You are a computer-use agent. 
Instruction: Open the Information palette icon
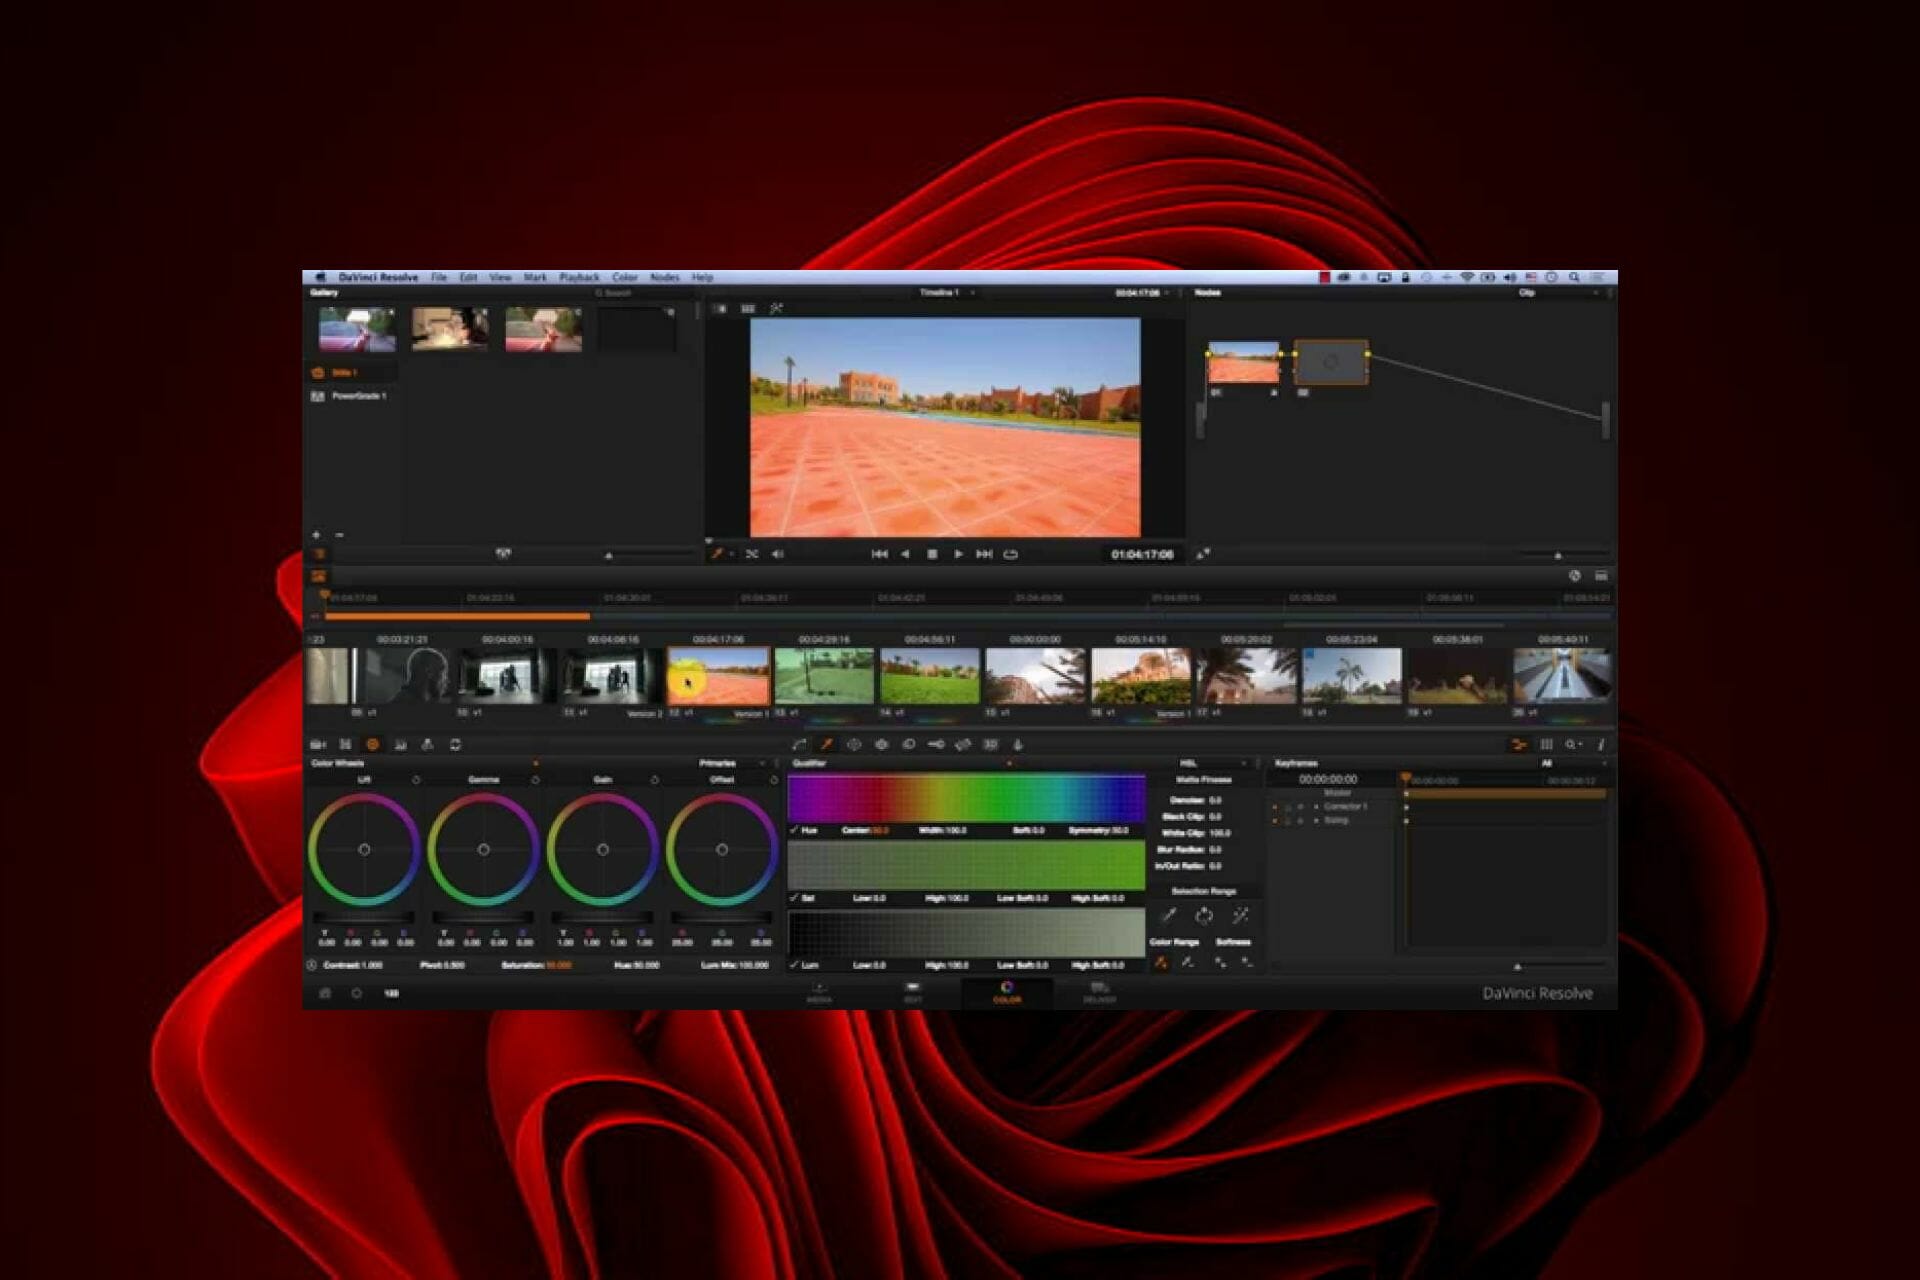click(x=1601, y=744)
